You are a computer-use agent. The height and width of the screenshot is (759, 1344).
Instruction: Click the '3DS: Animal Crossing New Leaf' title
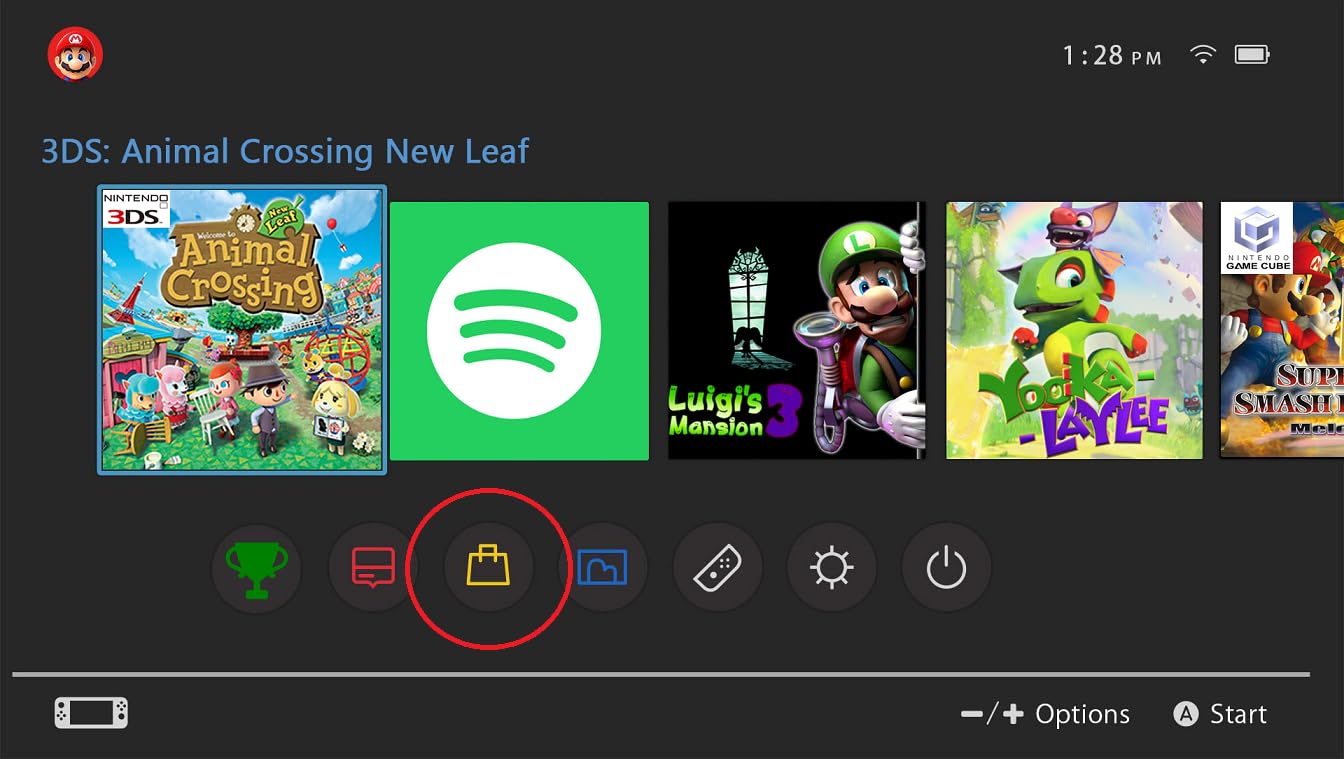(285, 151)
